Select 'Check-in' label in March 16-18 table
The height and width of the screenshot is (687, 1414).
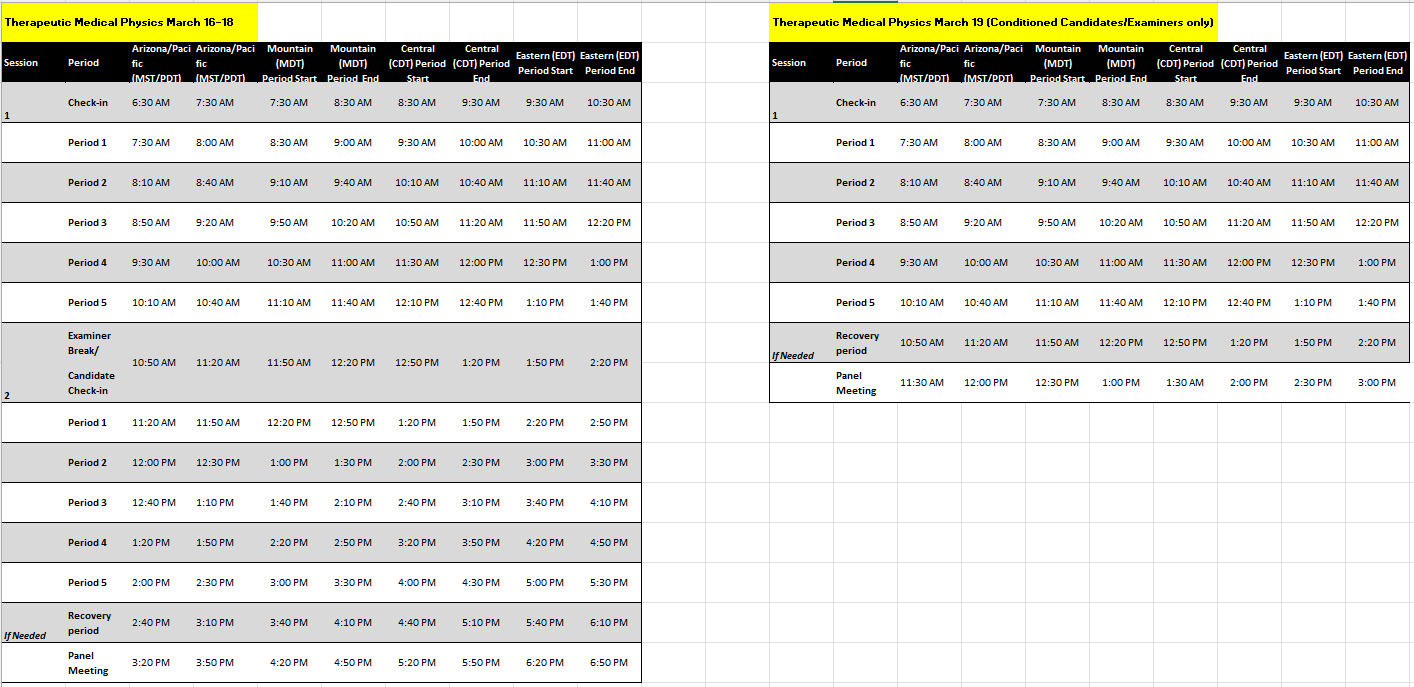[x=88, y=103]
